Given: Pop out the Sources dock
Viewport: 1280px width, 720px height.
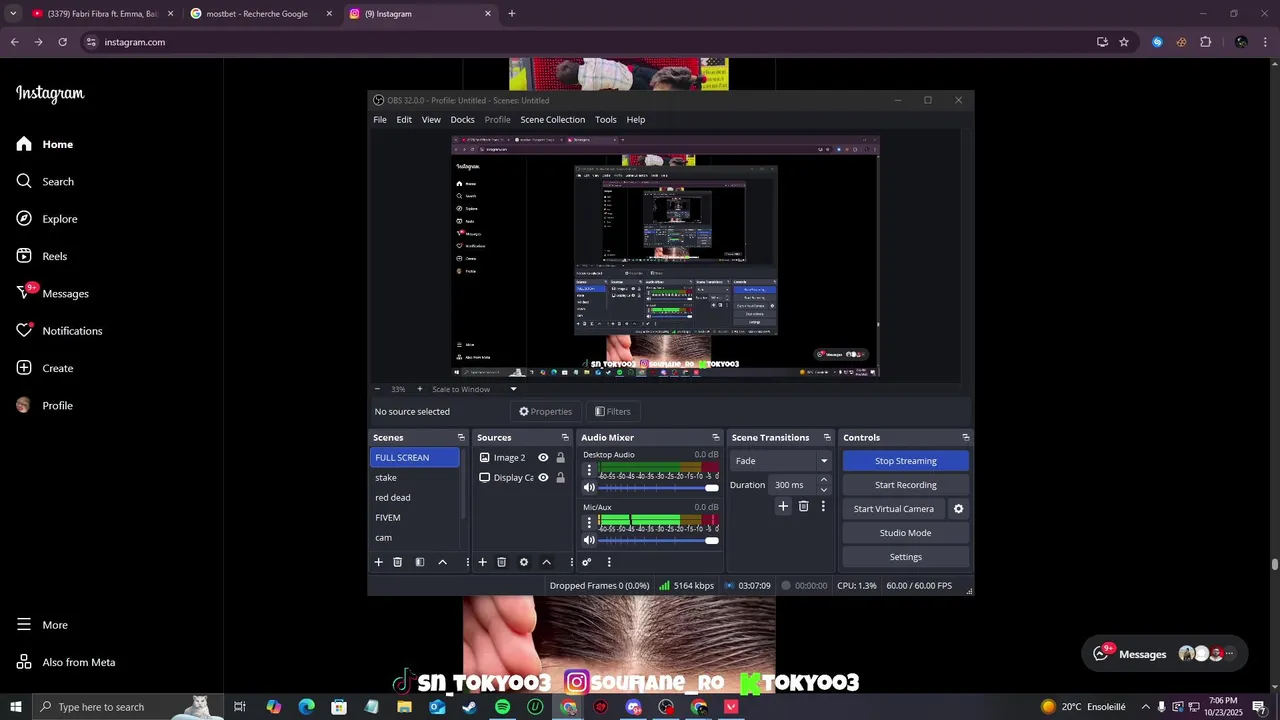Looking at the screenshot, I should [x=565, y=437].
